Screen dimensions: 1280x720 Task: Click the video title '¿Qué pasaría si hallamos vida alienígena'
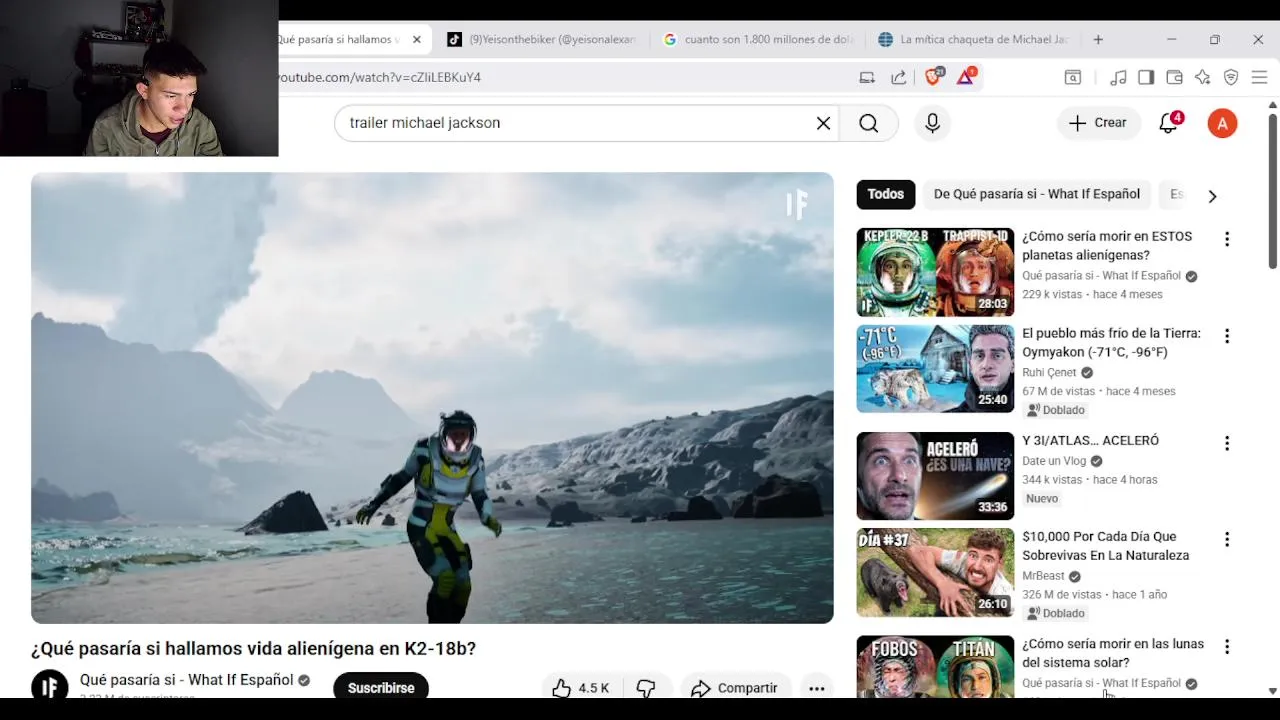point(253,649)
